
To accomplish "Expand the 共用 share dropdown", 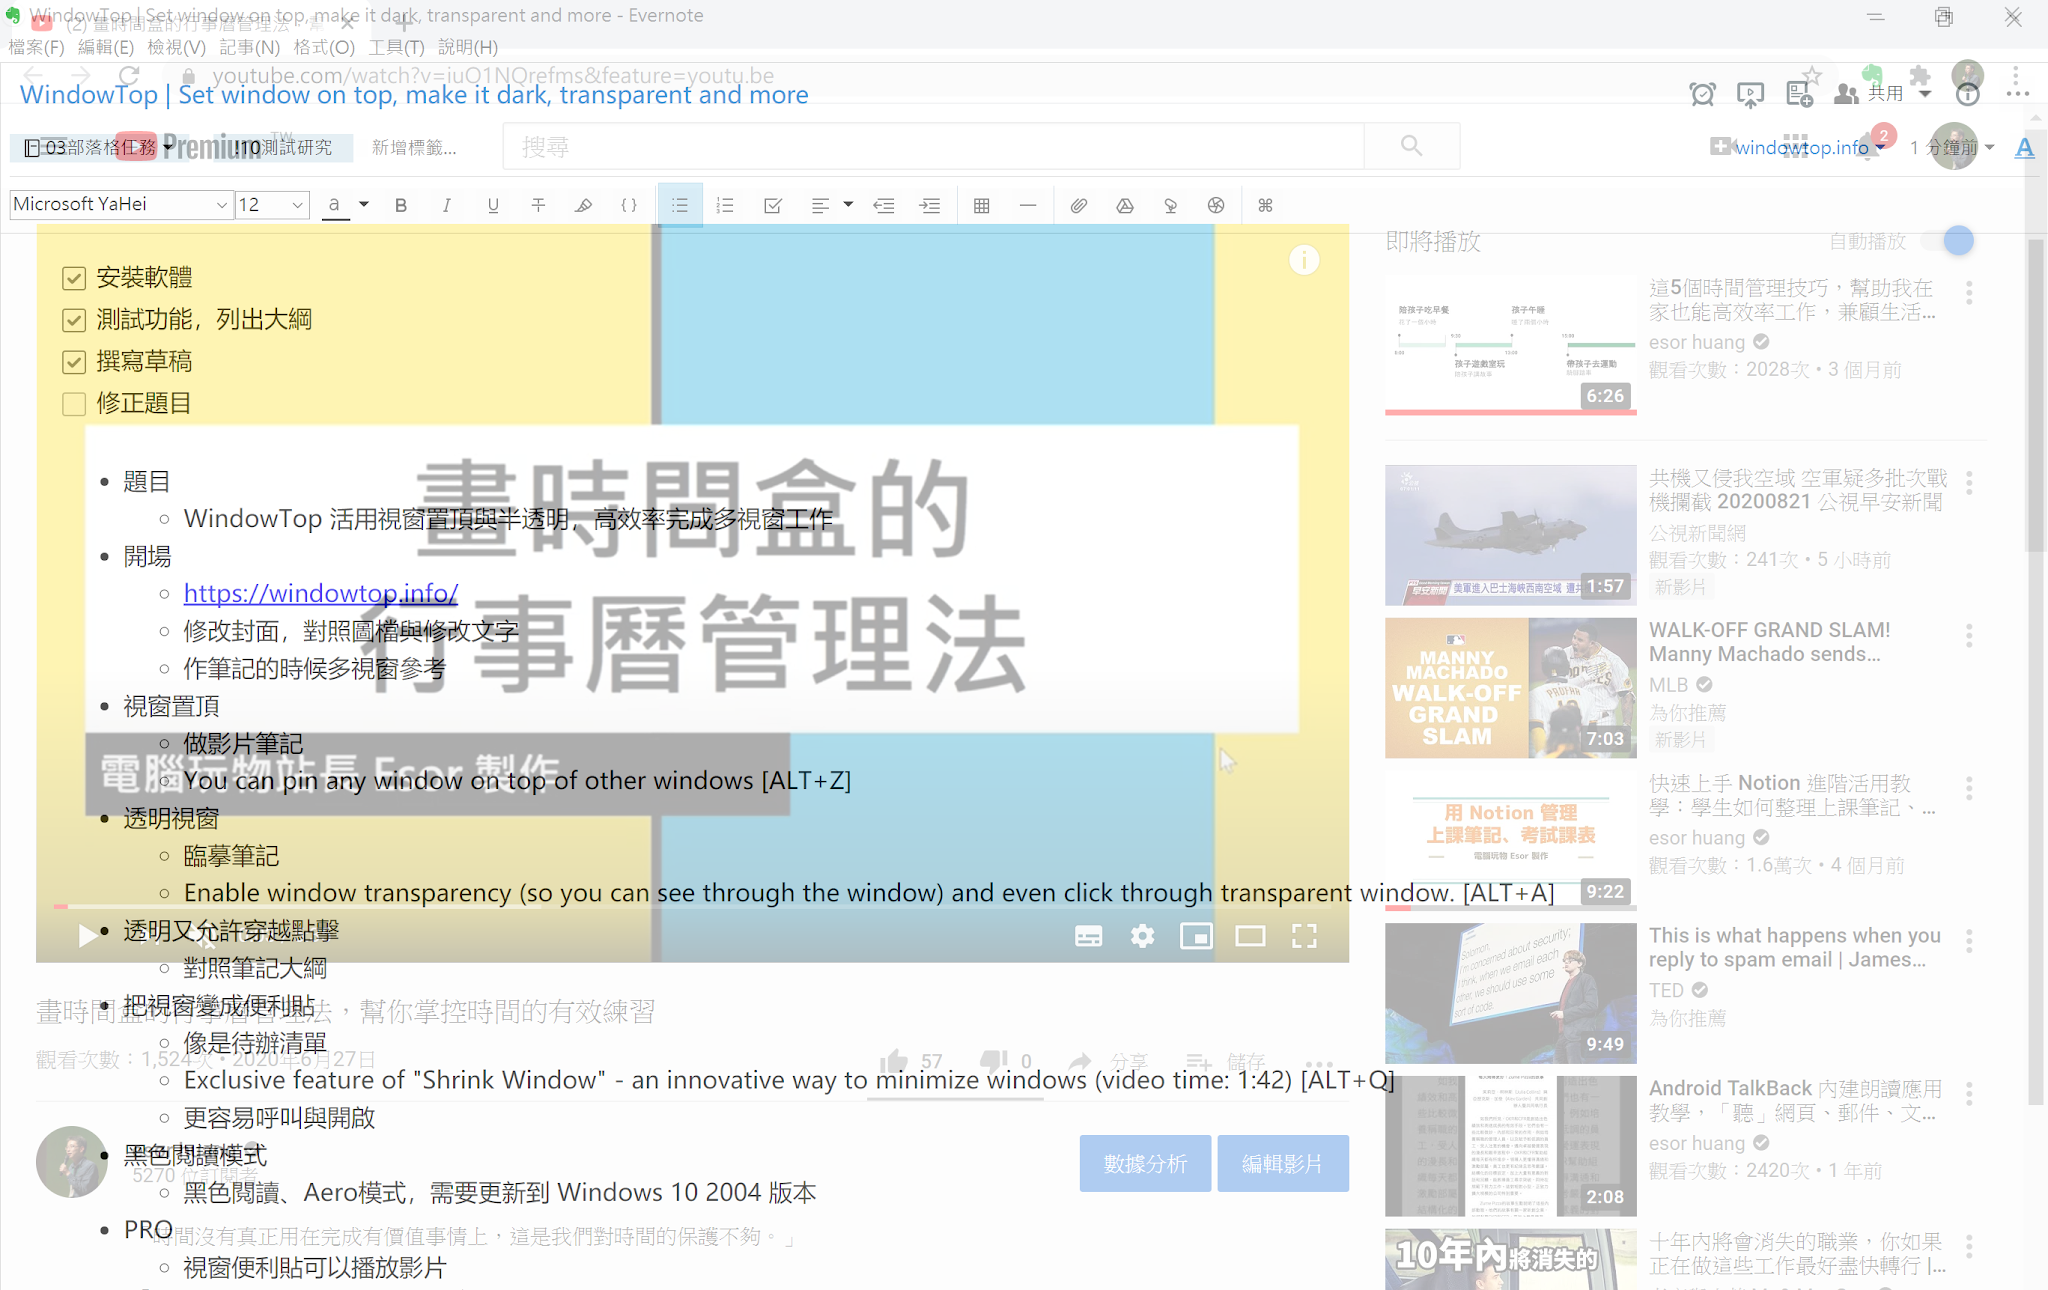I will pos(1925,94).
